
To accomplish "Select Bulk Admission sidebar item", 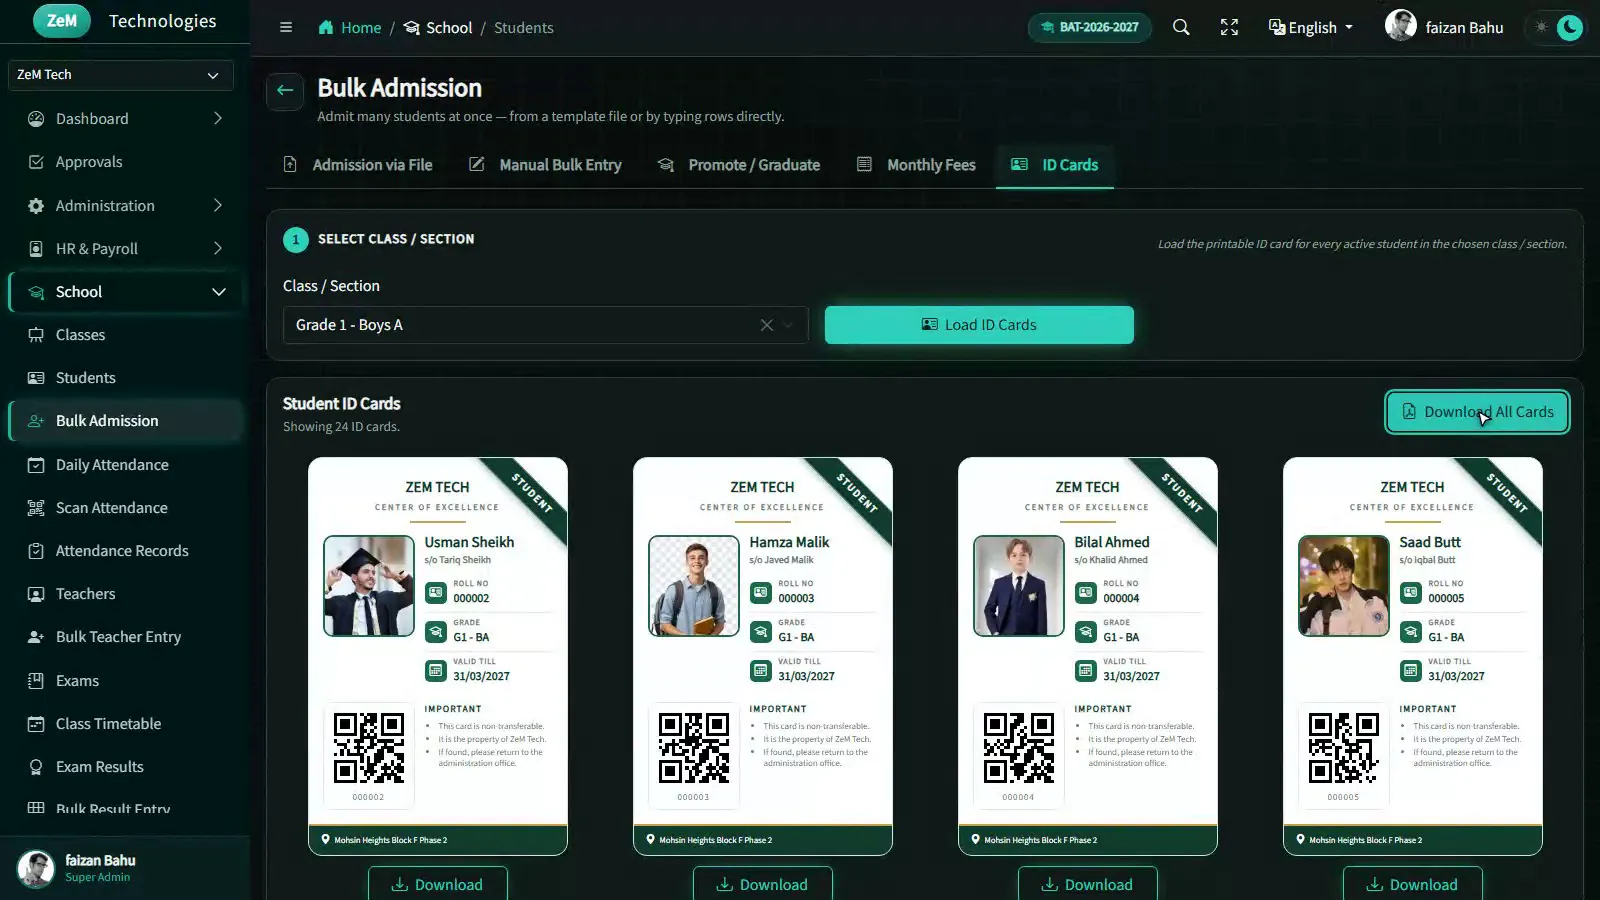I will pos(125,421).
